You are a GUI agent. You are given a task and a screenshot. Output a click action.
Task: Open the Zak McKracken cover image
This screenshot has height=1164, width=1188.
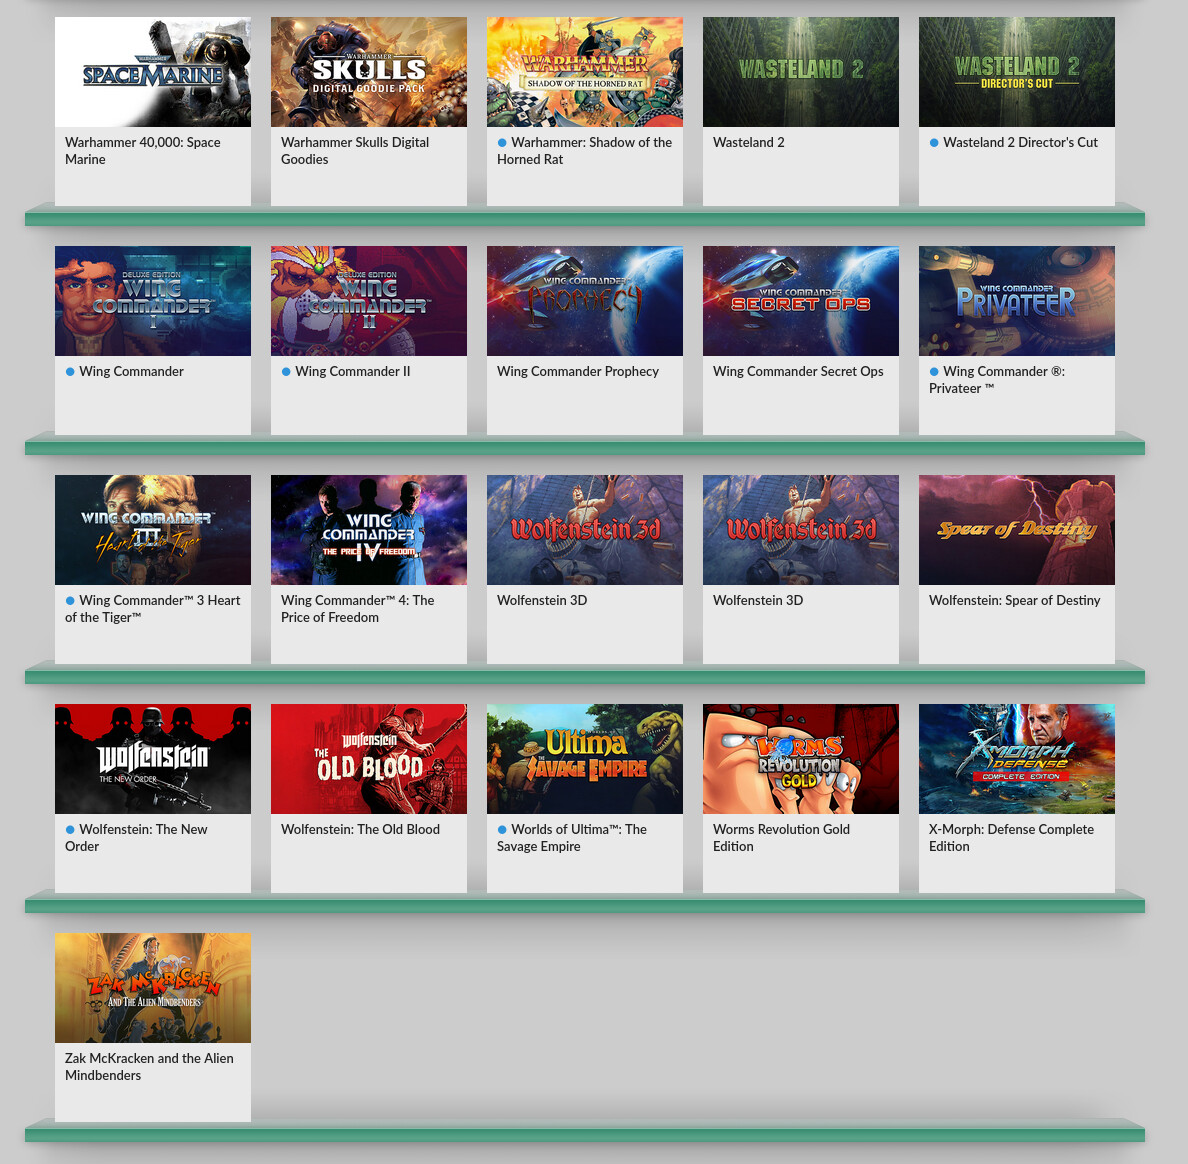tap(152, 988)
